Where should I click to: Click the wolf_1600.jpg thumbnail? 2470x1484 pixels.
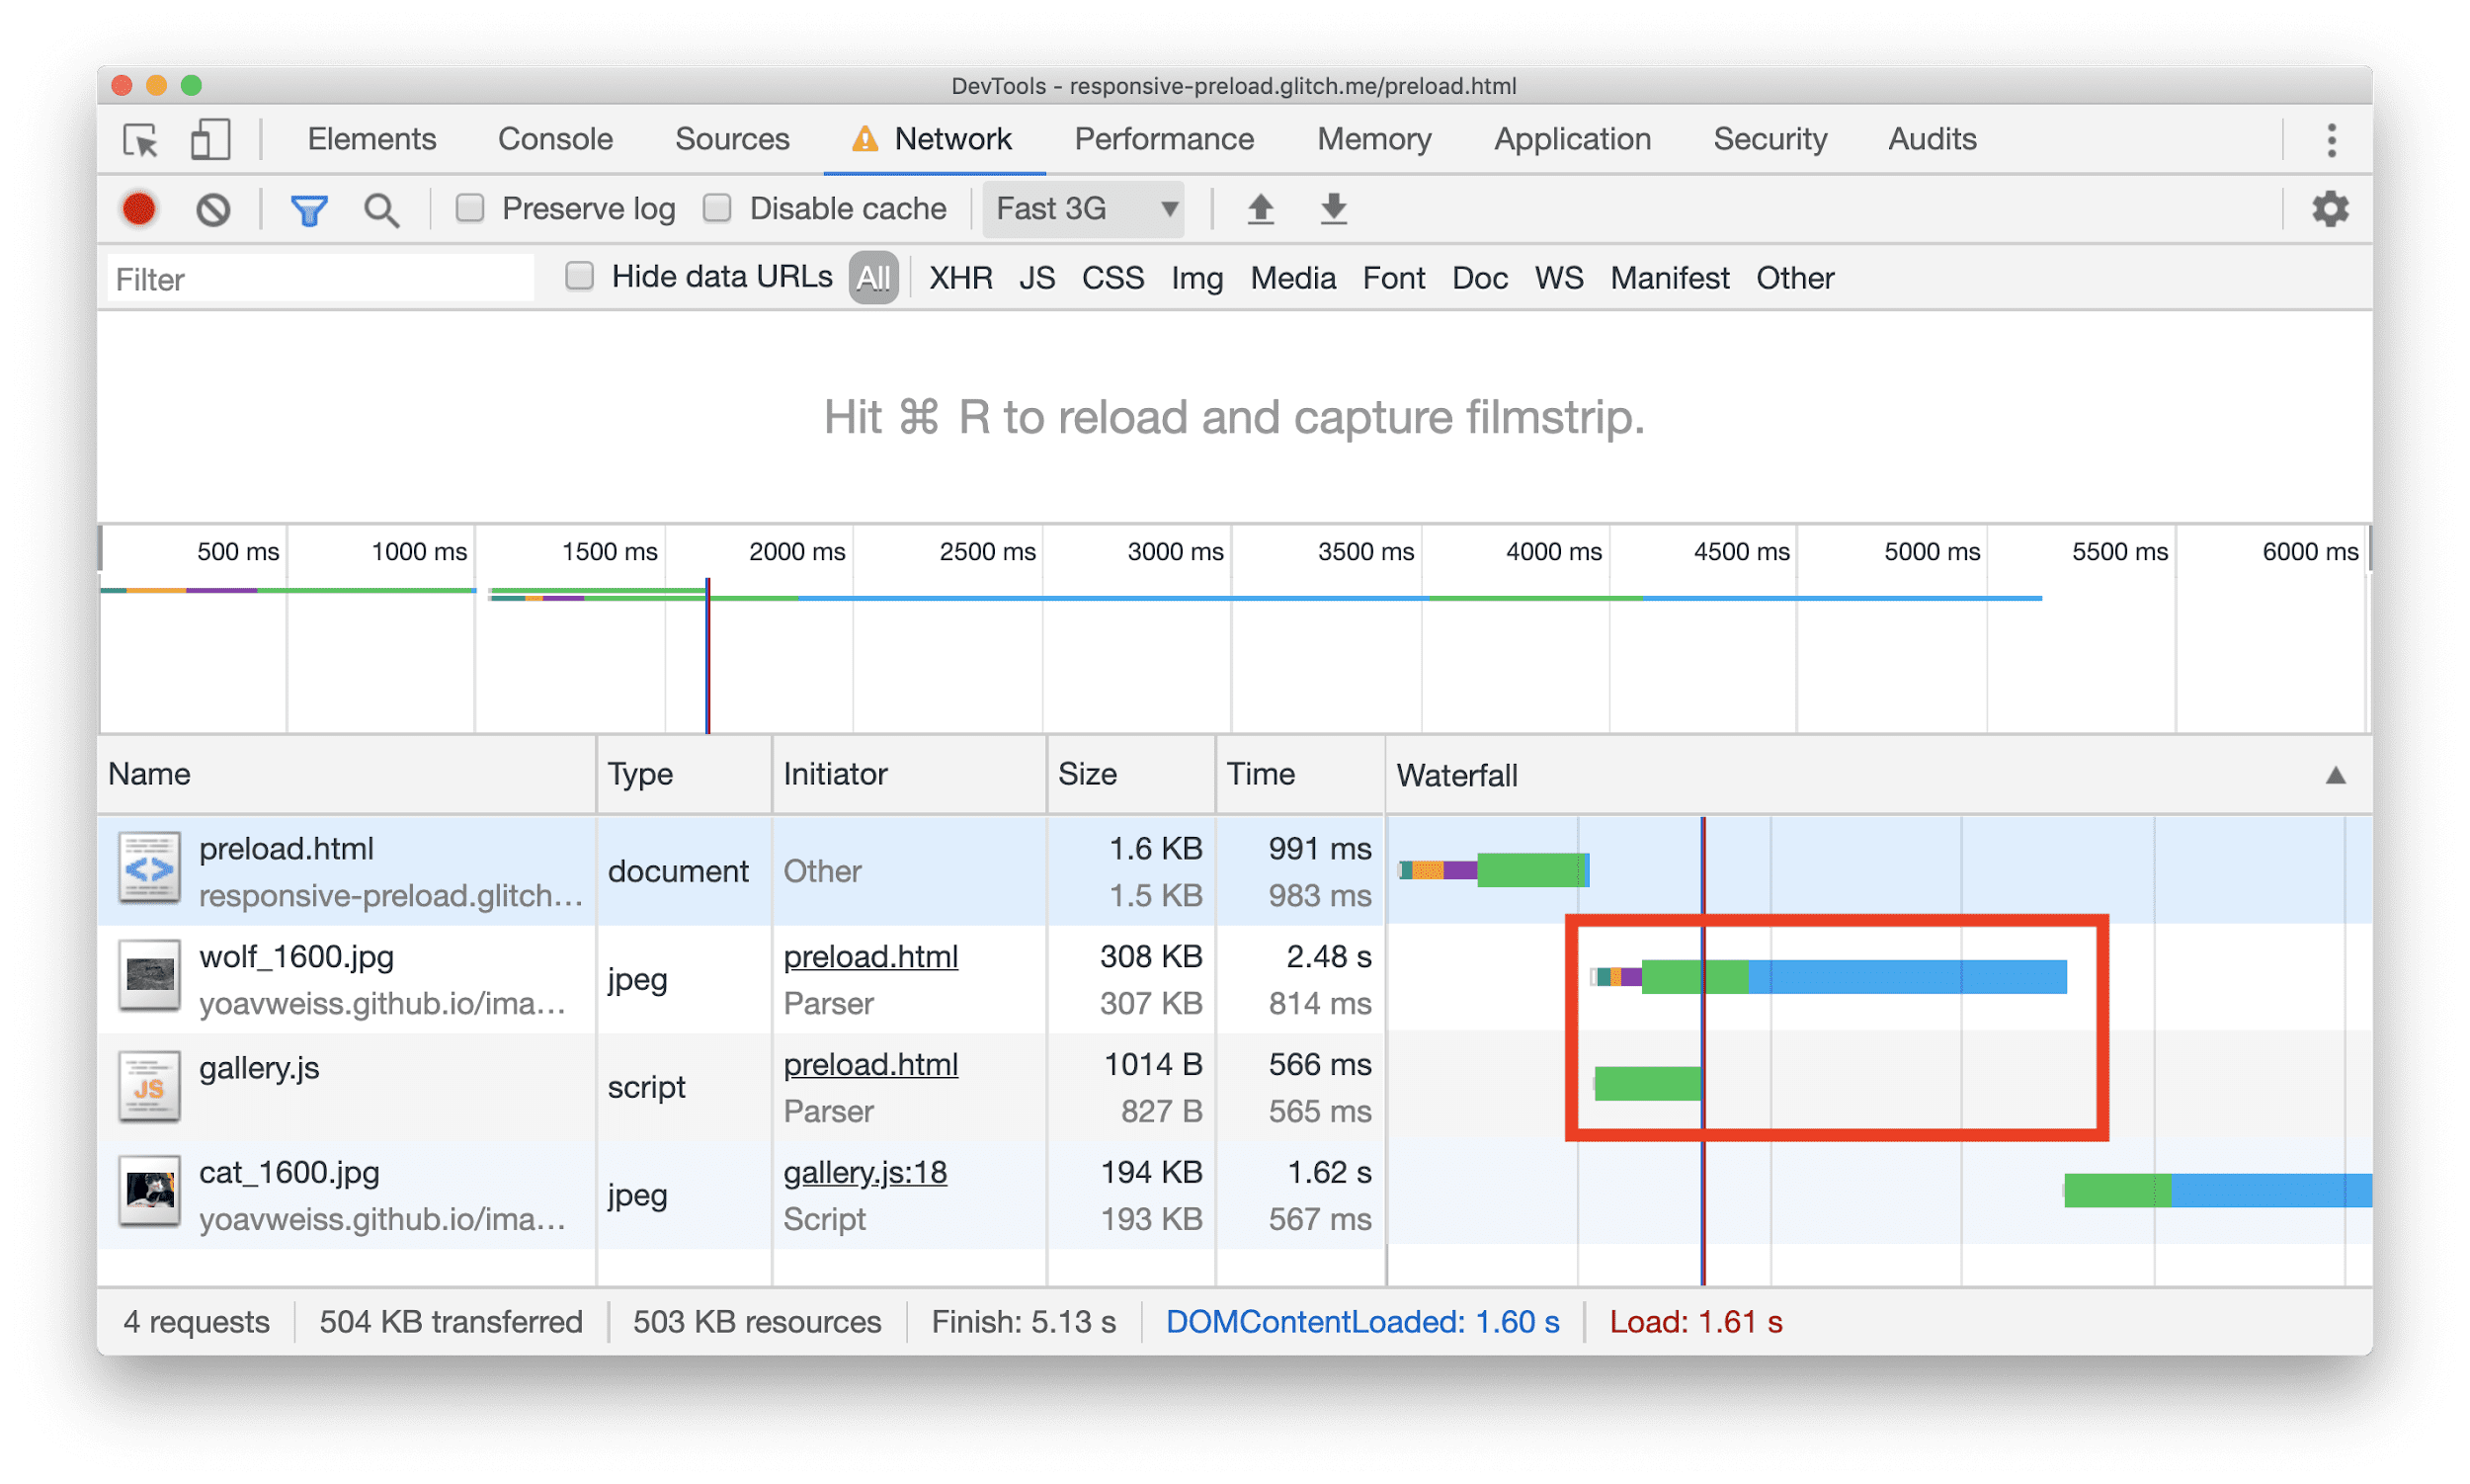tap(148, 976)
